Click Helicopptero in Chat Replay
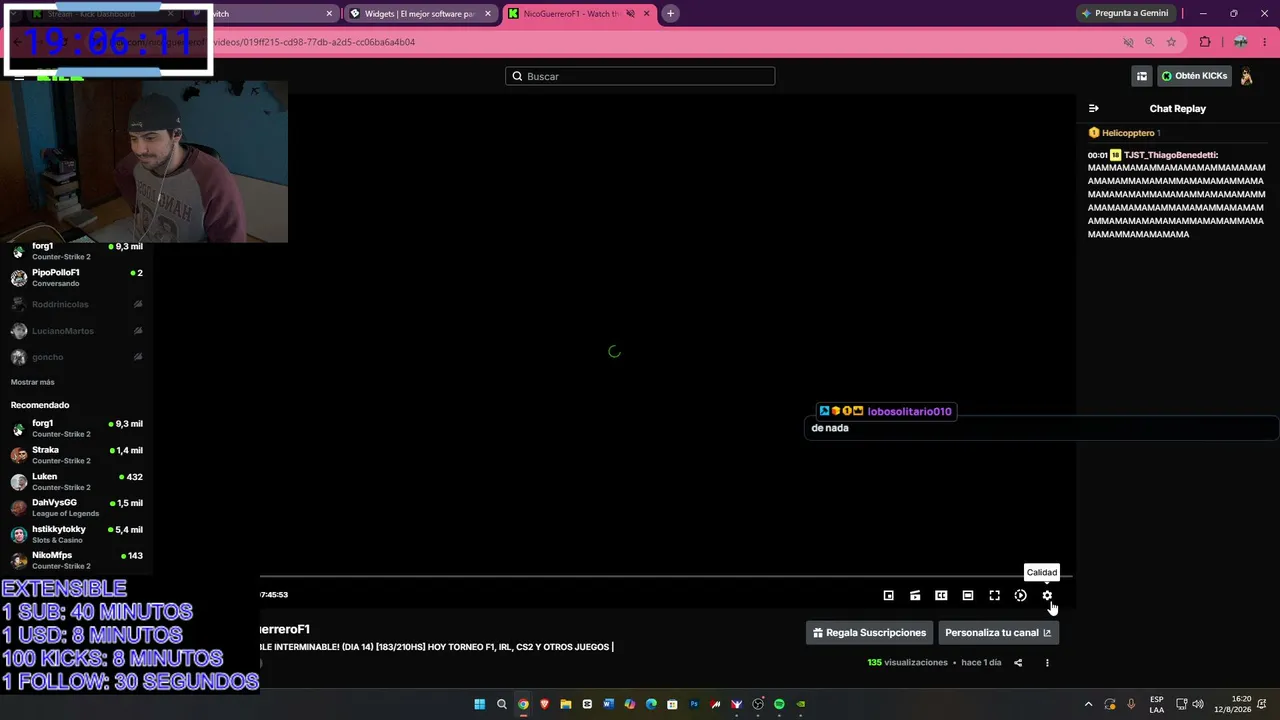Screen dimensions: 1280x720 1128,133
